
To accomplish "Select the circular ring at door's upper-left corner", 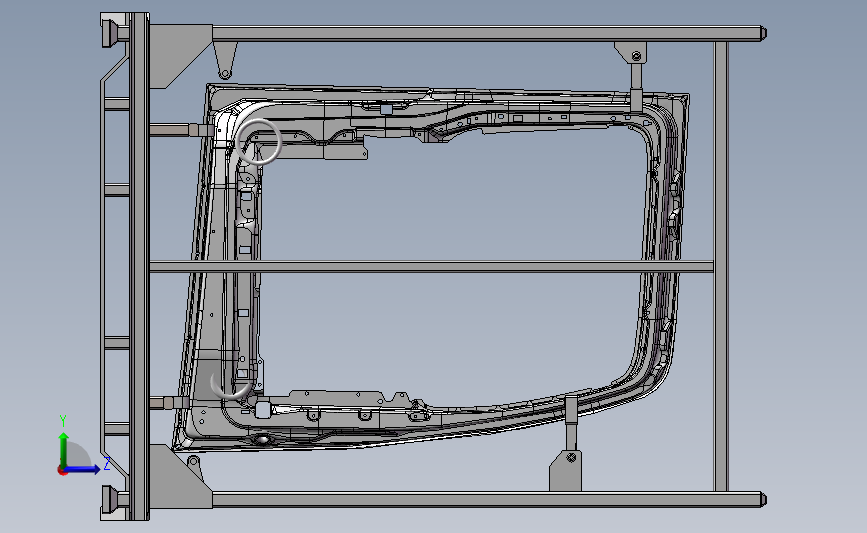I will (x=258, y=142).
